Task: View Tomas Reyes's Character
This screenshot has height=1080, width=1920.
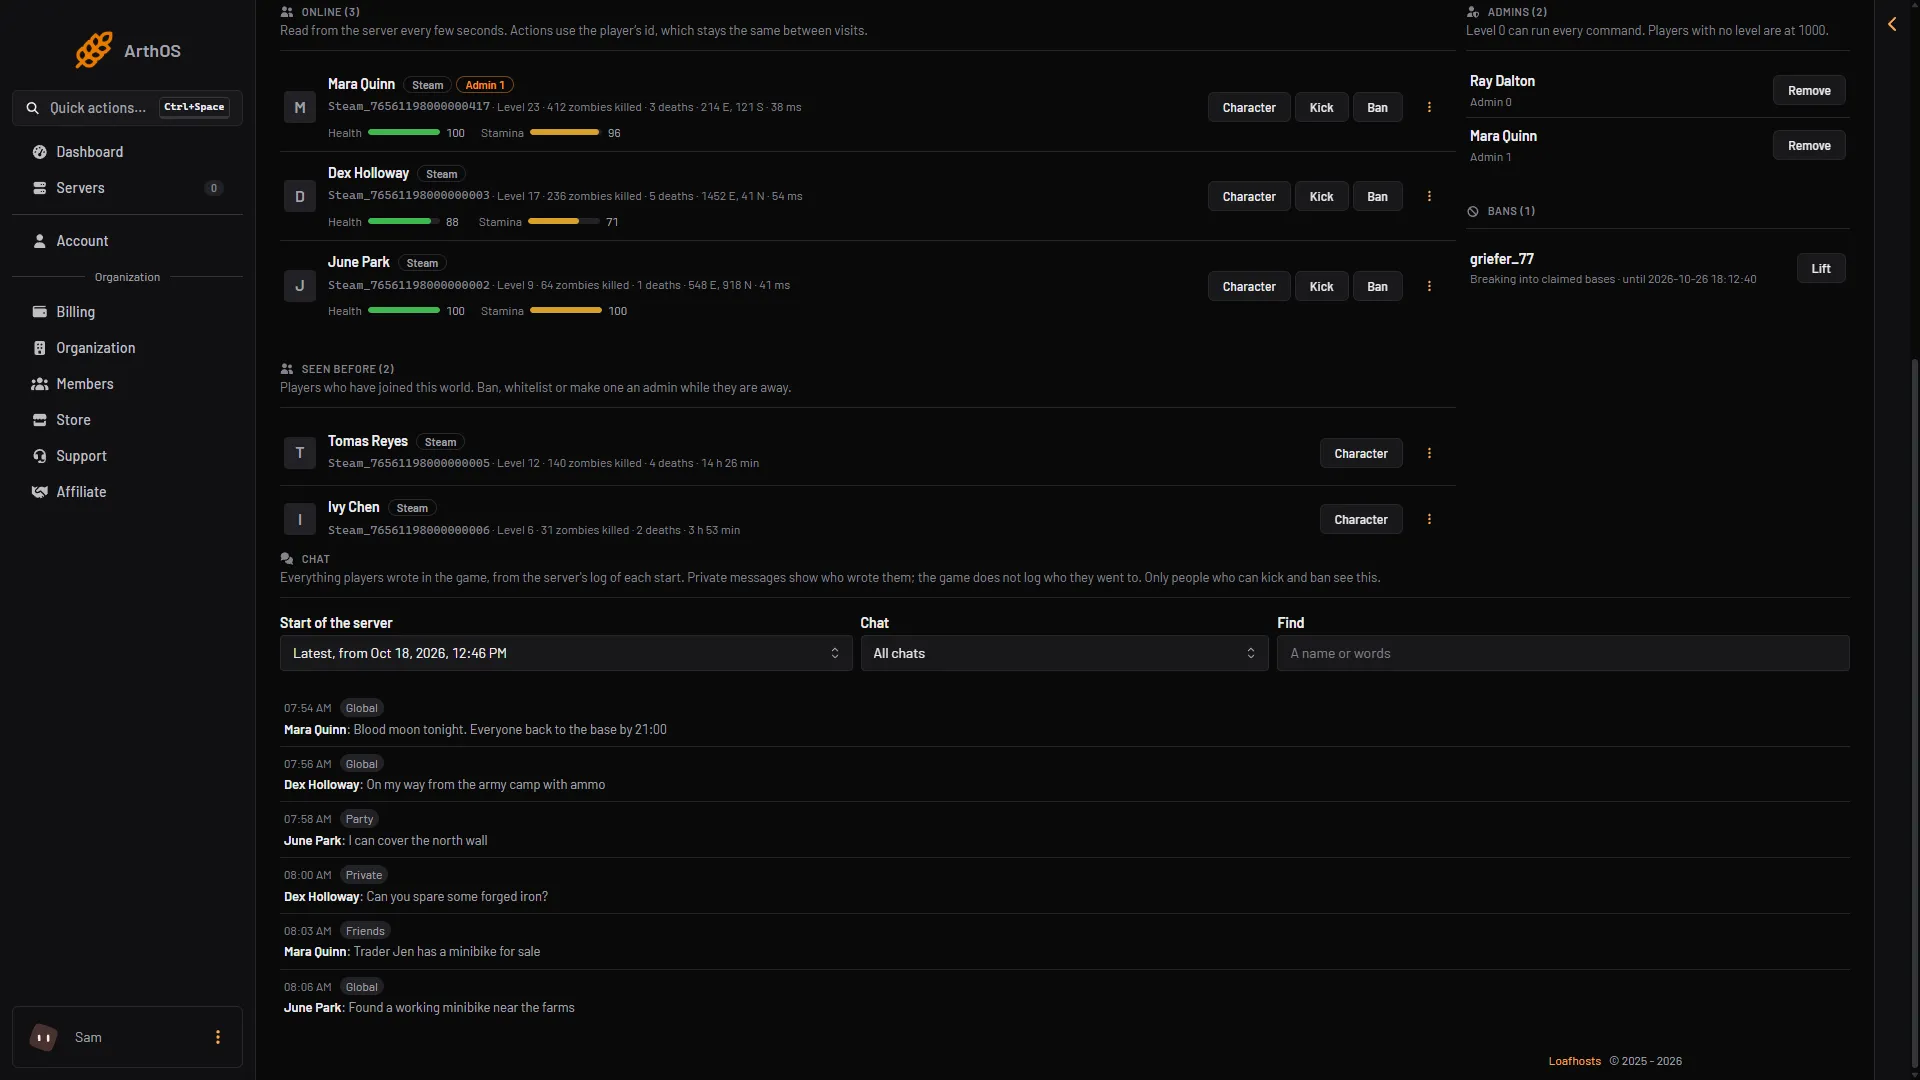Action: [1361, 453]
